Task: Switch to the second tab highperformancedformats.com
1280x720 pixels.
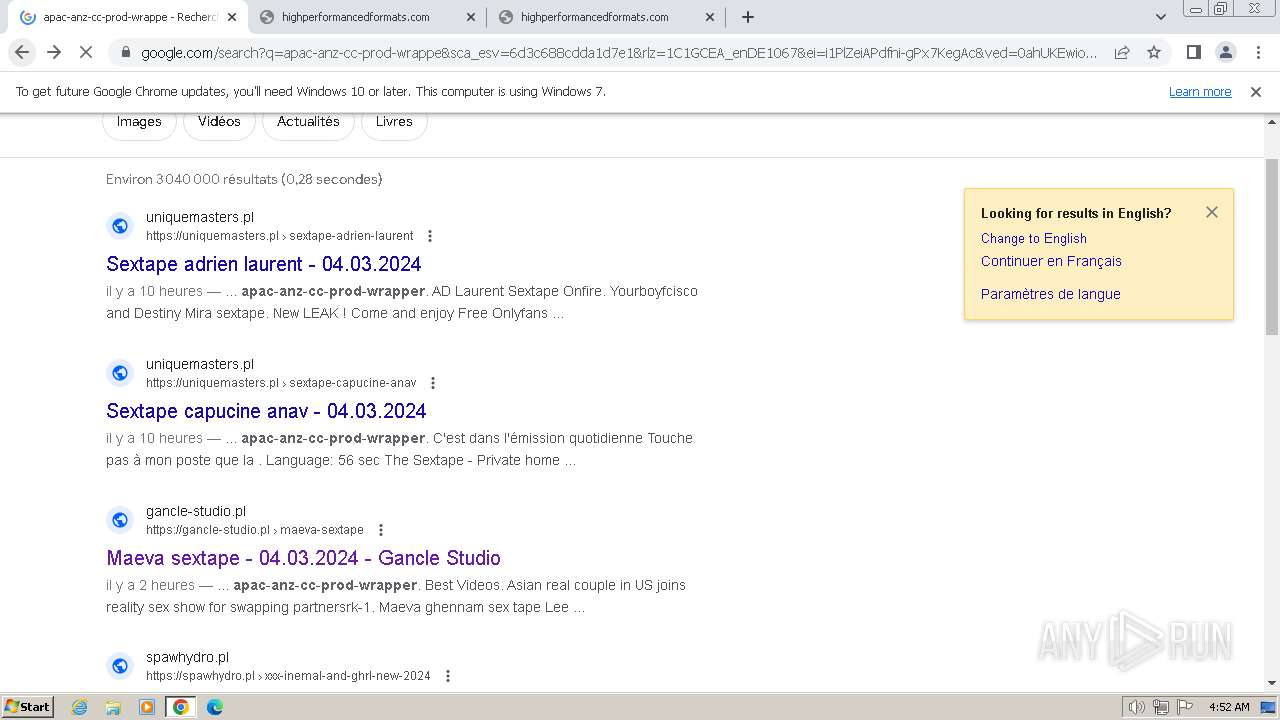Action: pyautogui.click(x=366, y=17)
